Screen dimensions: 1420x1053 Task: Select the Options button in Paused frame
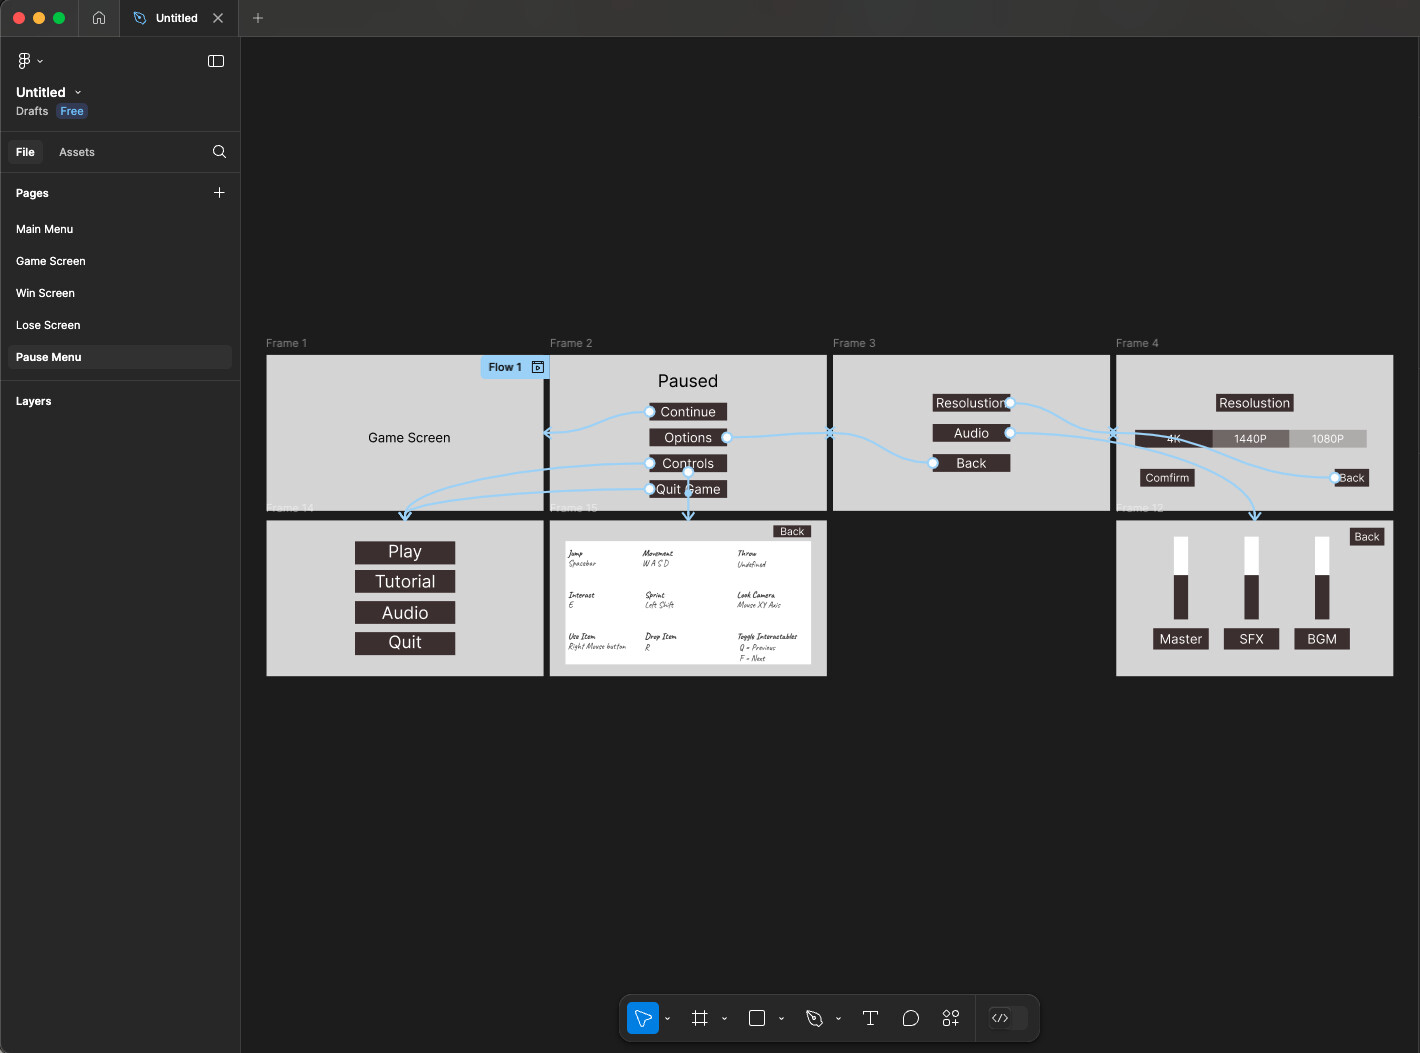tap(688, 438)
